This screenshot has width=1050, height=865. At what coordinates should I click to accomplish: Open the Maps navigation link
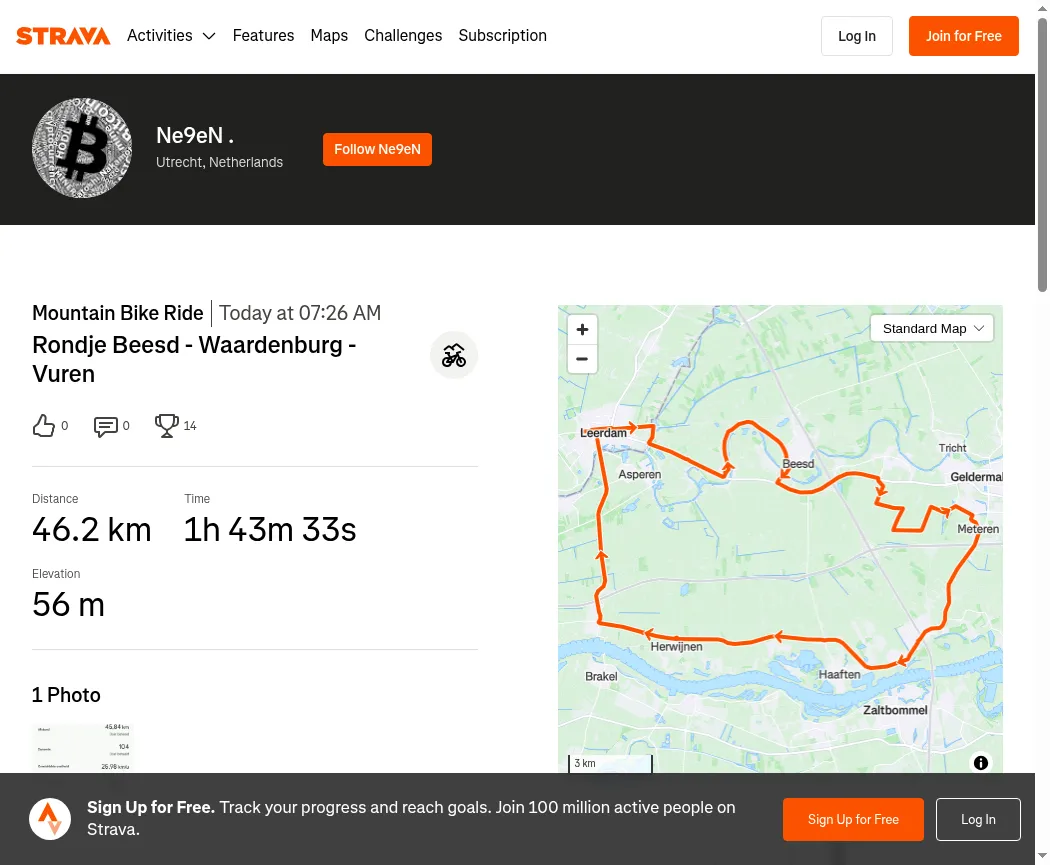(x=329, y=35)
